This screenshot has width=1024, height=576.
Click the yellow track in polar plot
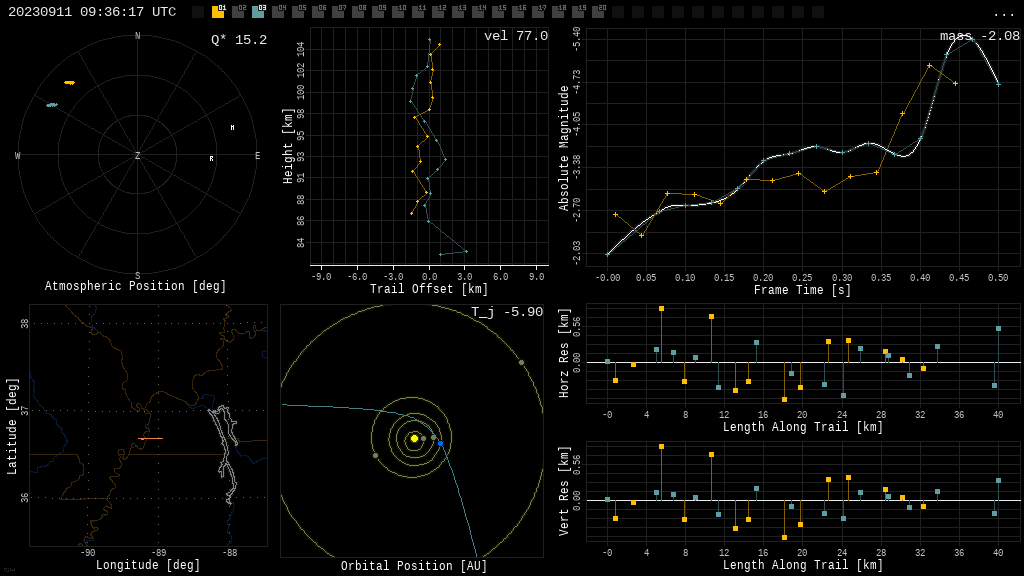coord(69,83)
